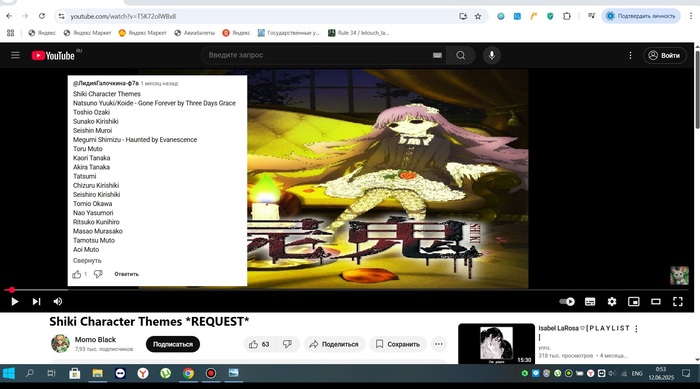Open Momo Black channel avatar
Screen dimensions: 700x389
point(60,343)
